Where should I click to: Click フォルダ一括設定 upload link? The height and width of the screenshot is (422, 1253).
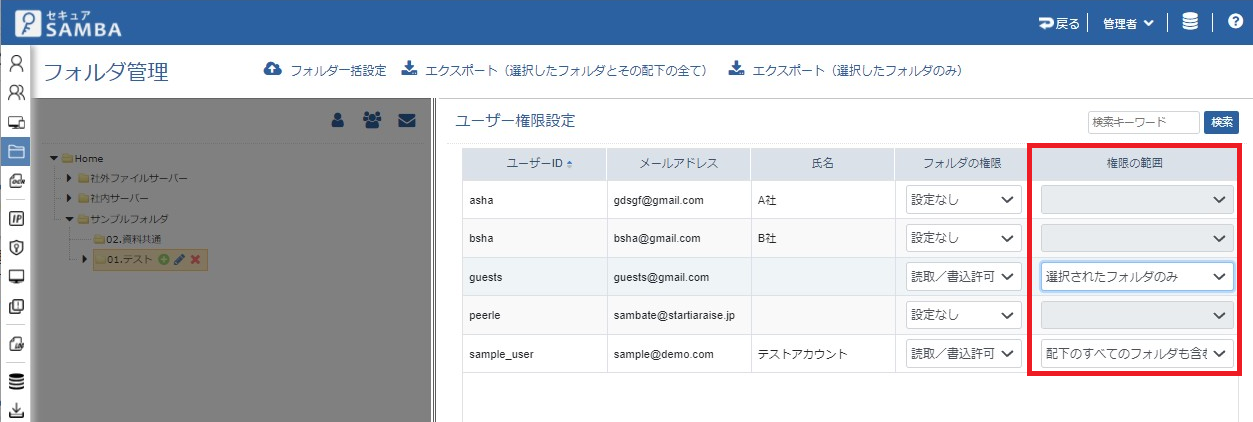325,70
